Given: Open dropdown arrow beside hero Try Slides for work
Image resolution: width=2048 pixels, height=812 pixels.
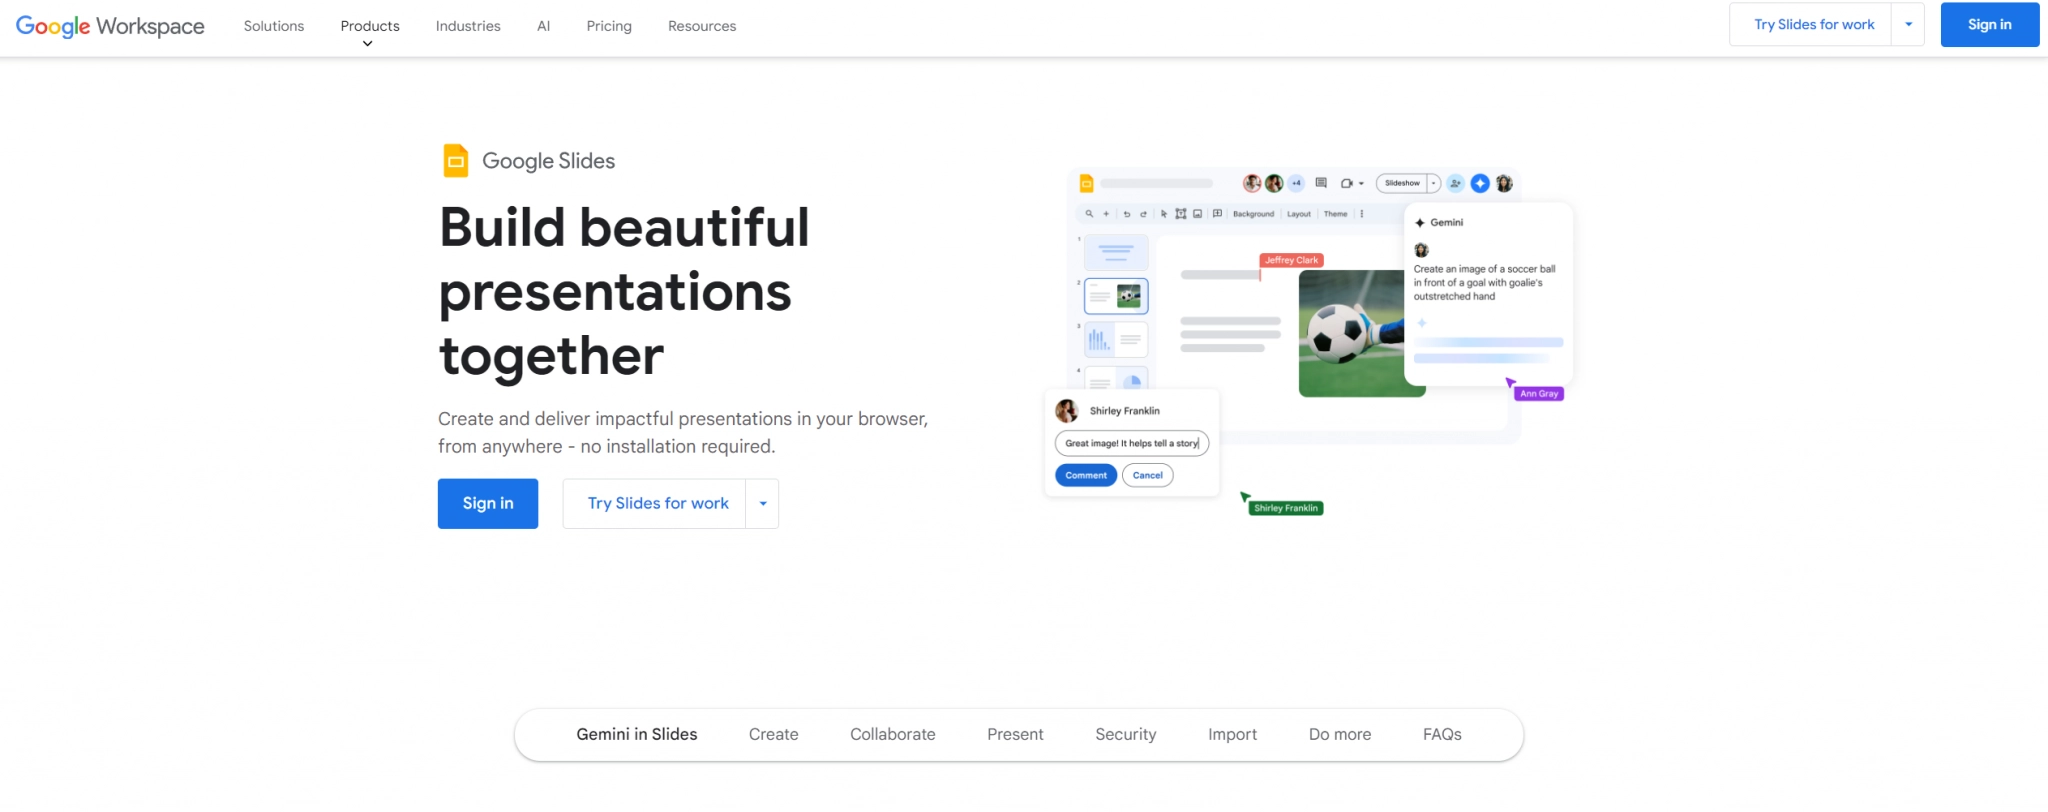Looking at the screenshot, I should 762,504.
